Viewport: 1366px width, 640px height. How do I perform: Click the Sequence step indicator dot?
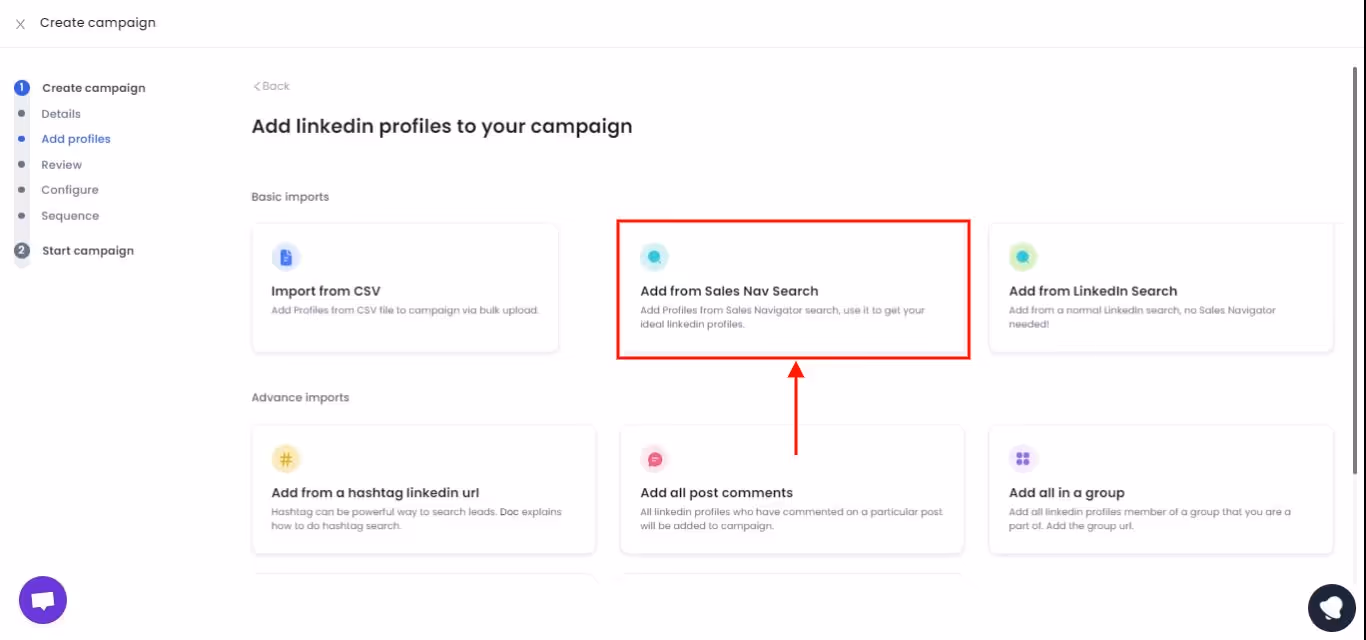pyautogui.click(x=21, y=215)
